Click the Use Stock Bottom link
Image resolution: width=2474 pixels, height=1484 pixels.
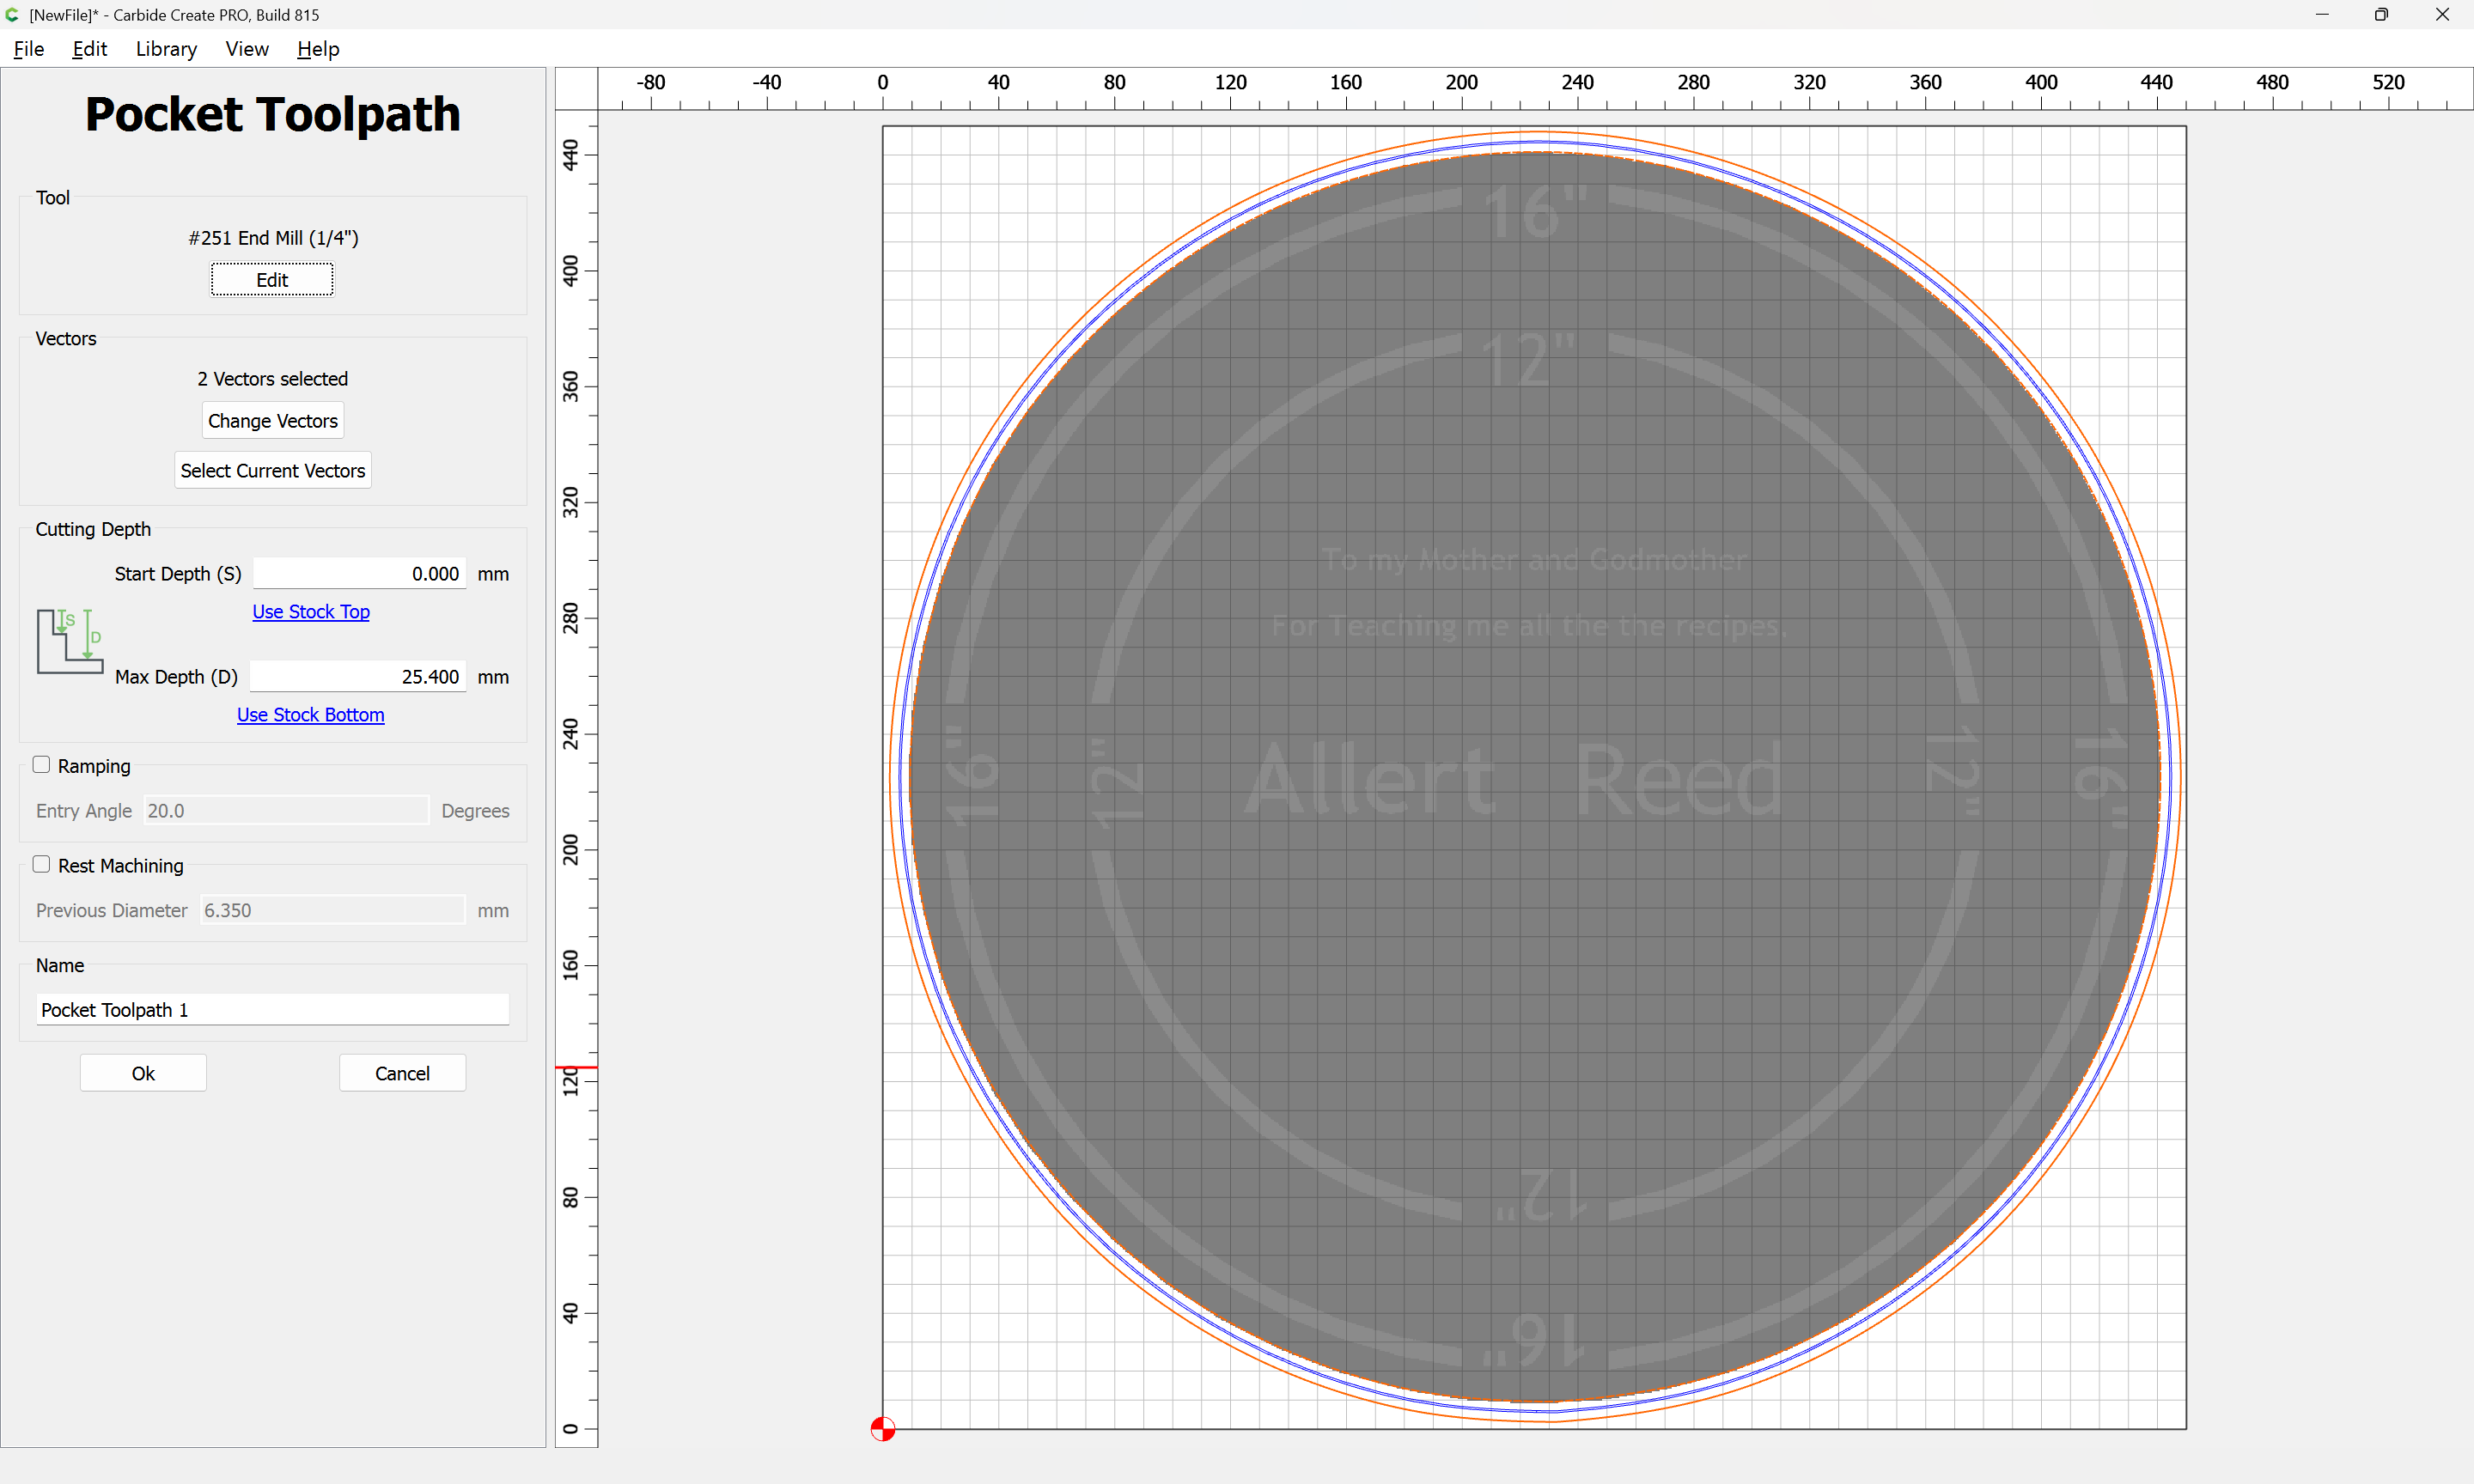point(310,714)
